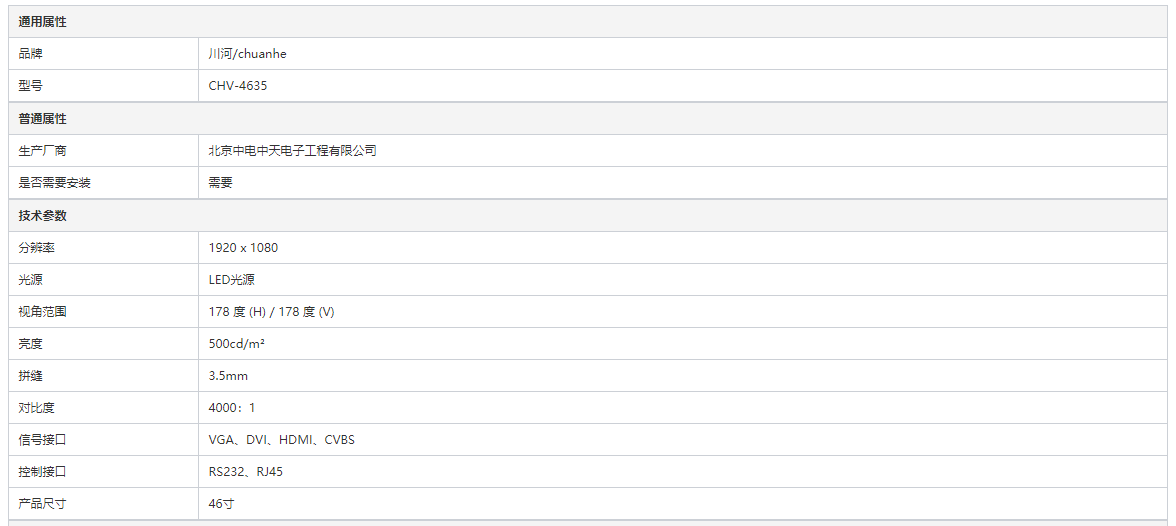Click the model value CHV-4635
The width and height of the screenshot is (1176, 526).
238,86
